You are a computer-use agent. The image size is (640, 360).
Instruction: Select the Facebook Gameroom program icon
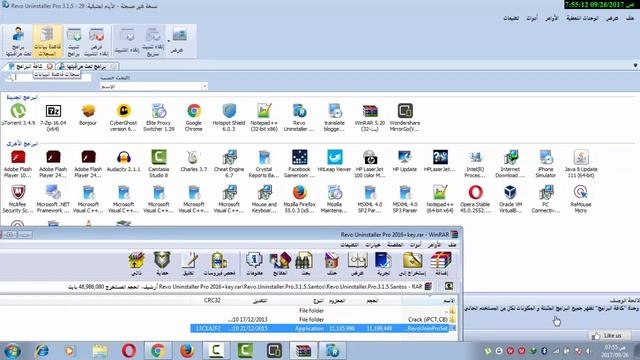coord(299,164)
